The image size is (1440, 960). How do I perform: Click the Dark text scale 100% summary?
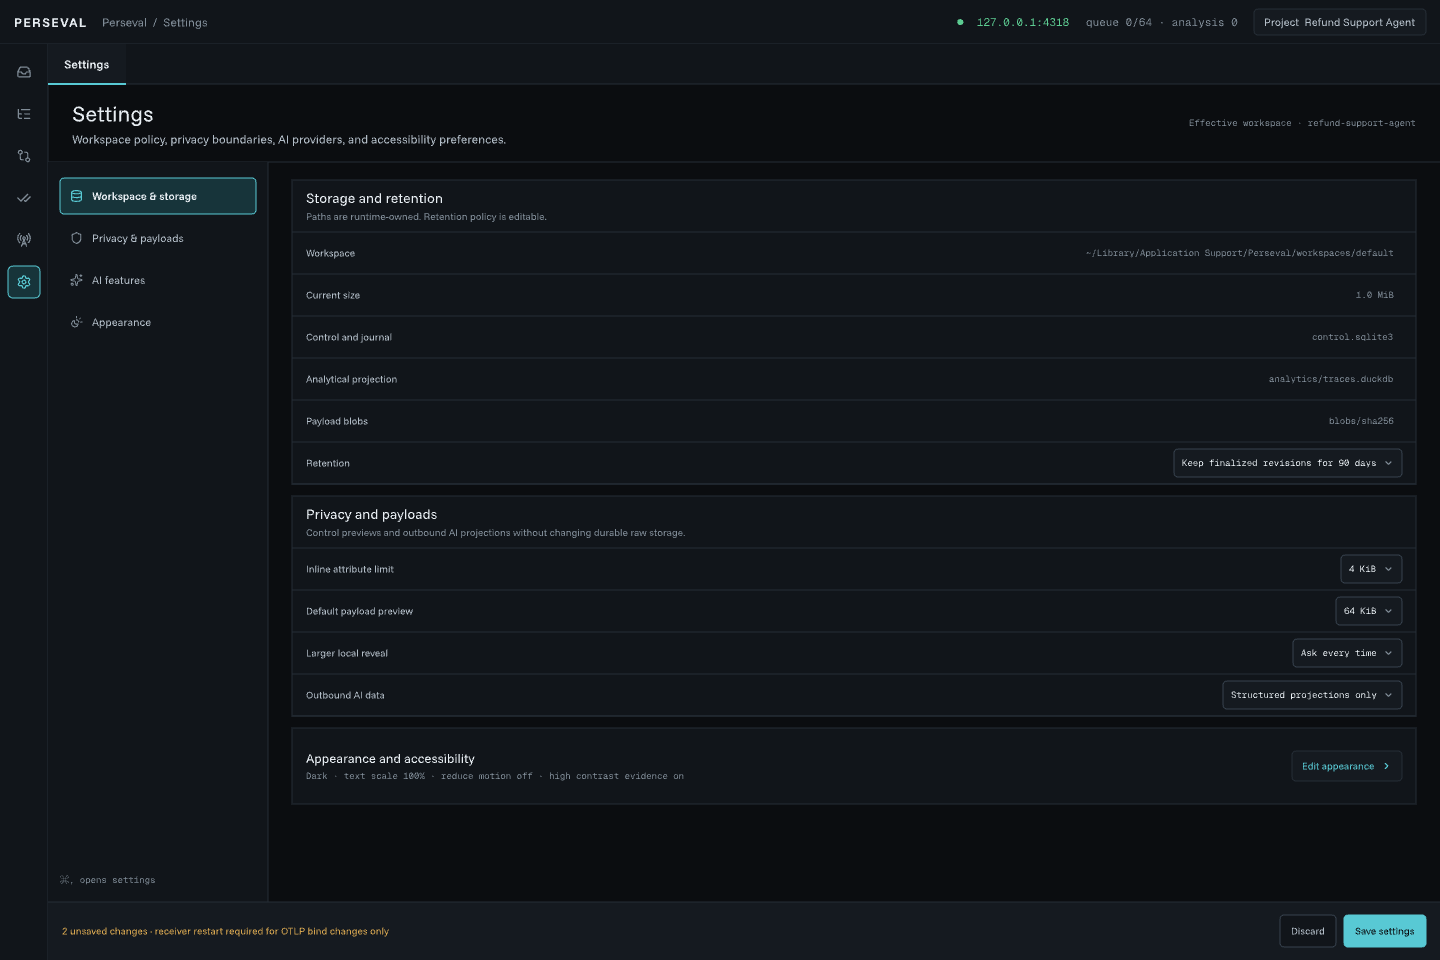(495, 776)
